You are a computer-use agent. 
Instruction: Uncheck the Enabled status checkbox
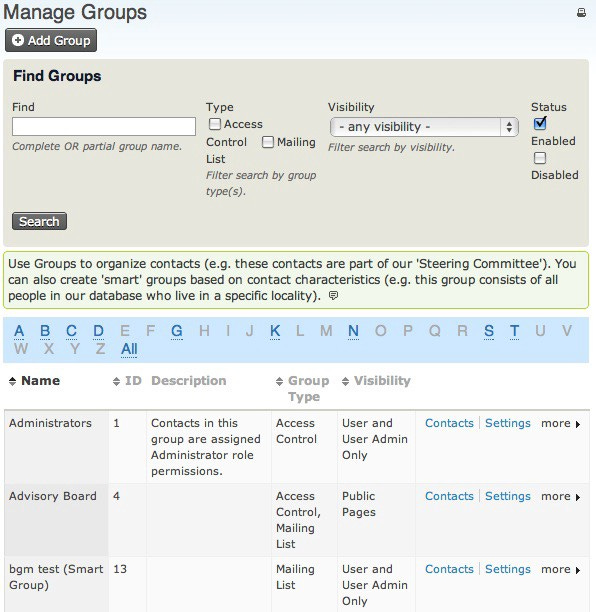coord(540,123)
